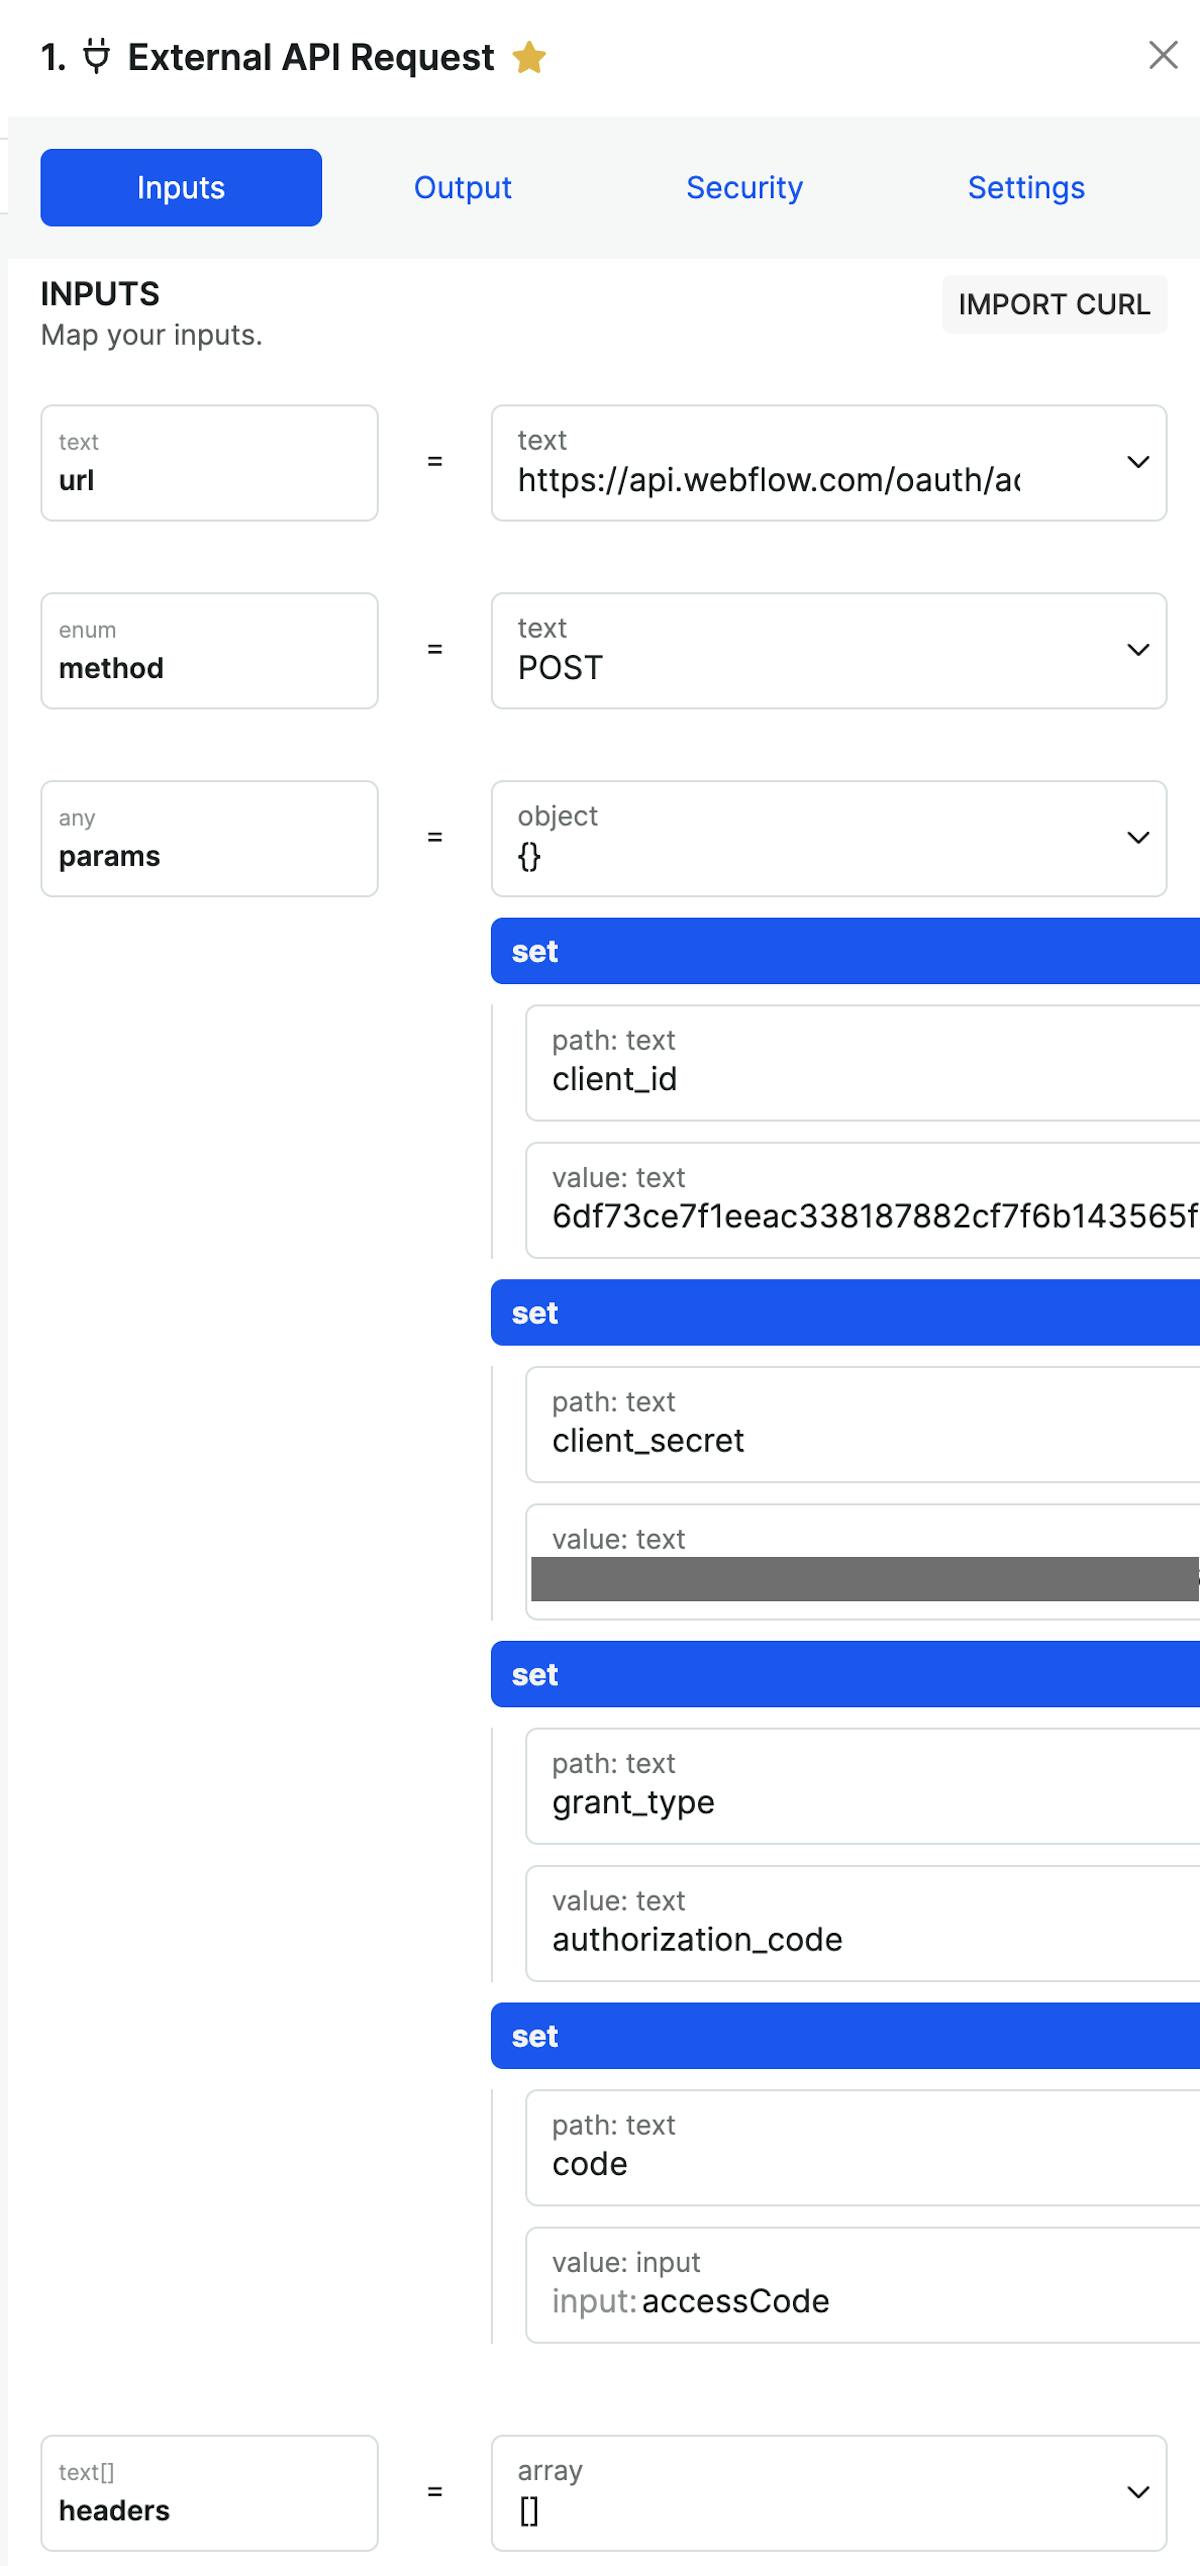The height and width of the screenshot is (2566, 1200).
Task: Click the plug icon beside the title
Action: click(x=96, y=57)
